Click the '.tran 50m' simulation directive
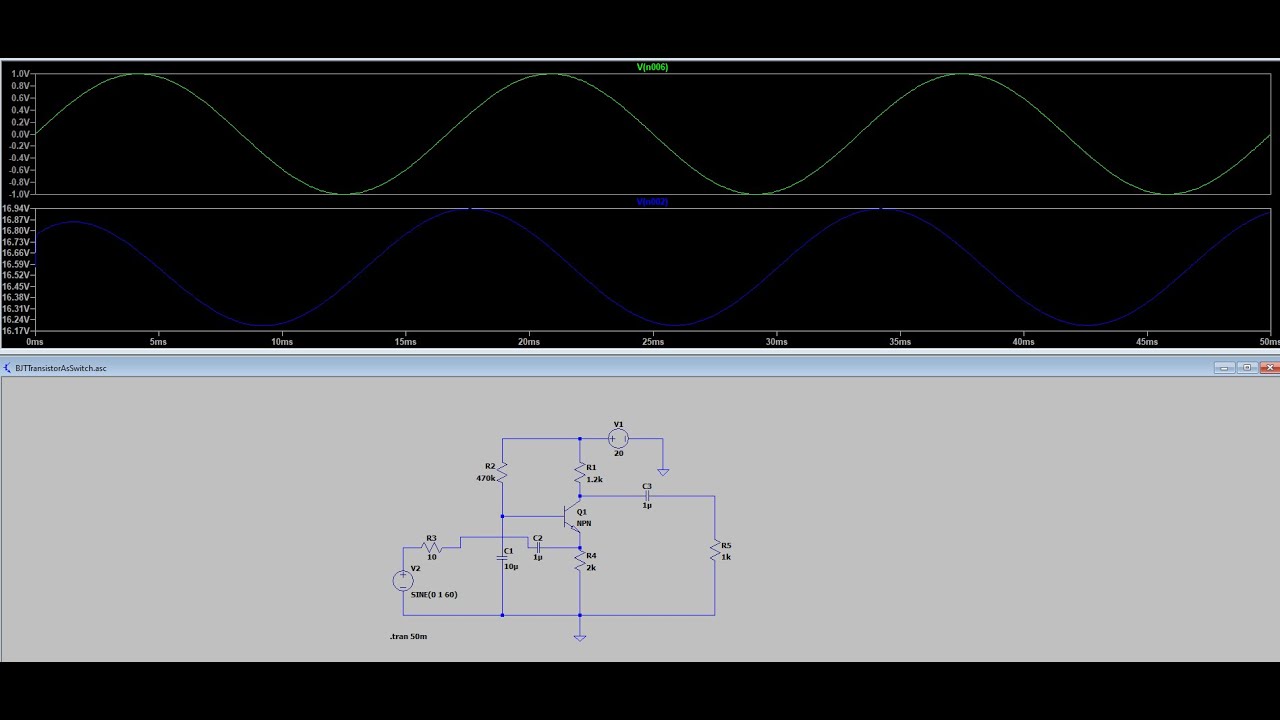 pyautogui.click(x=408, y=636)
